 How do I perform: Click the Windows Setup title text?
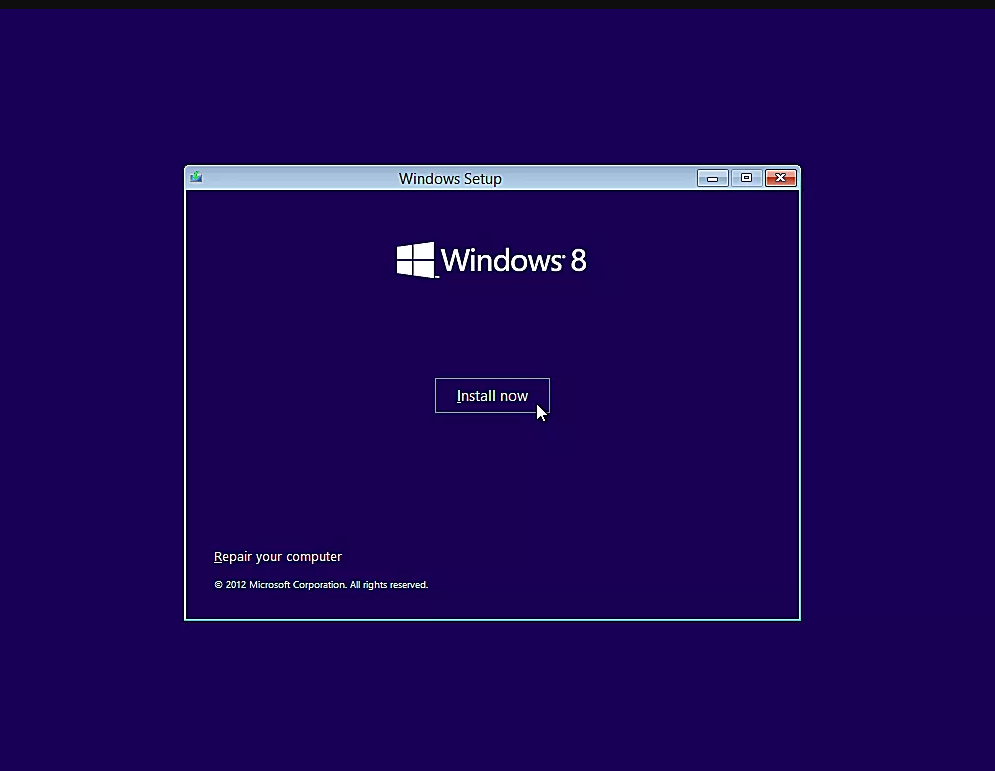(450, 179)
